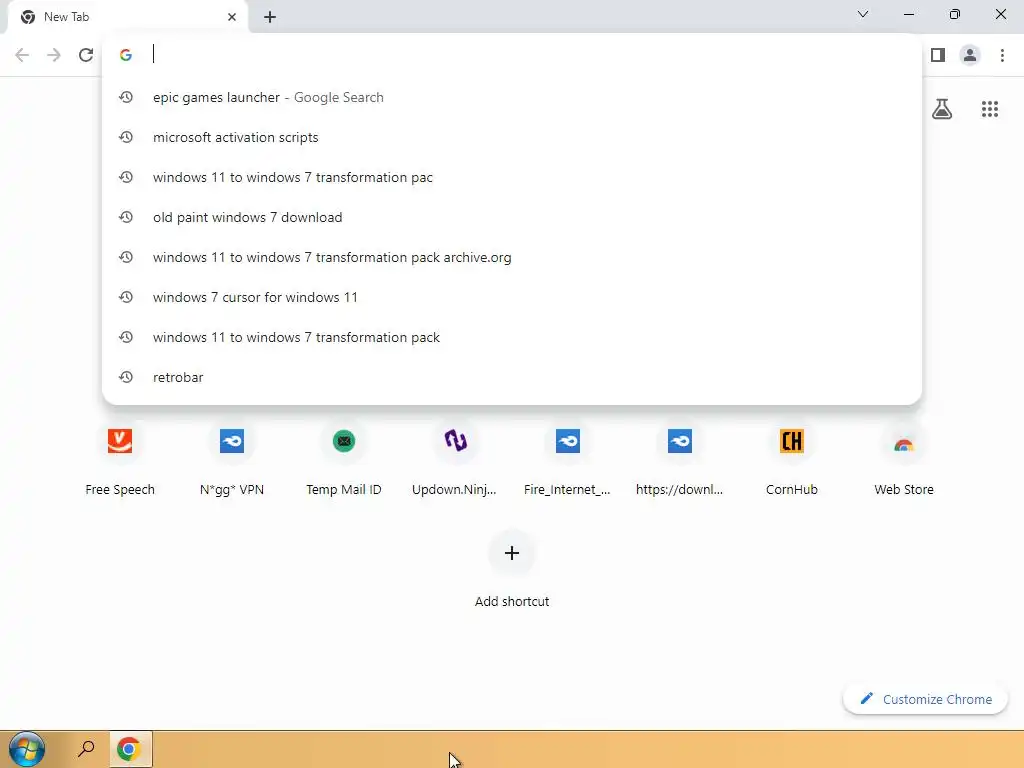Screen dimensions: 1024x768
Task: Click the Chrome taskbar icon
Action: coord(129,749)
